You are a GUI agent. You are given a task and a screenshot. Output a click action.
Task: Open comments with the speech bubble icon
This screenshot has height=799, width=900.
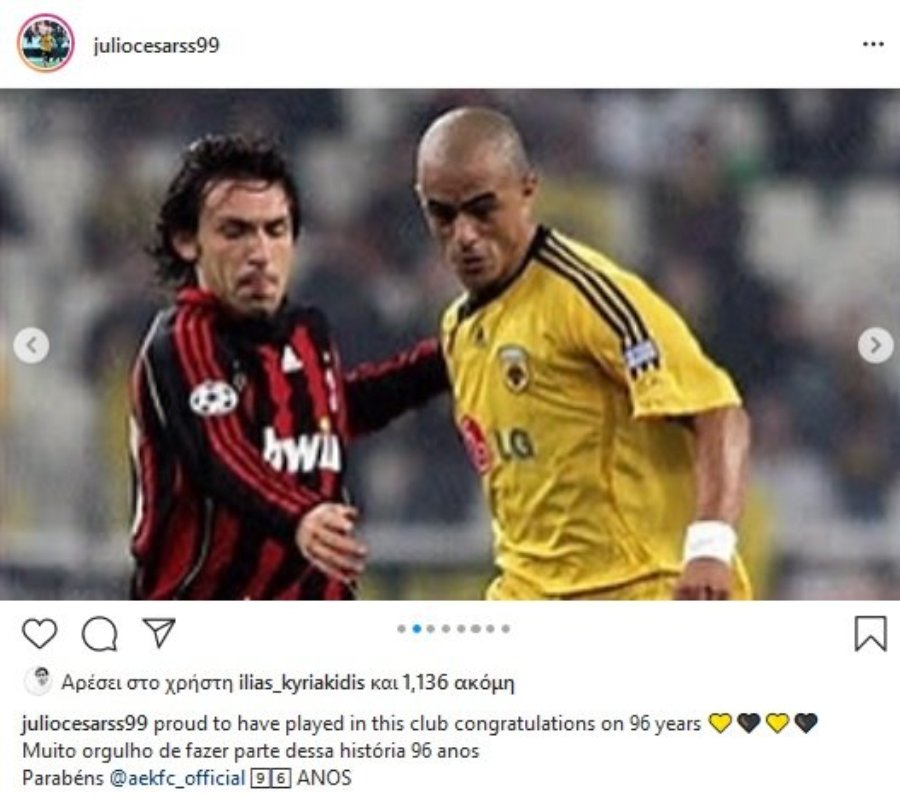tap(100, 634)
